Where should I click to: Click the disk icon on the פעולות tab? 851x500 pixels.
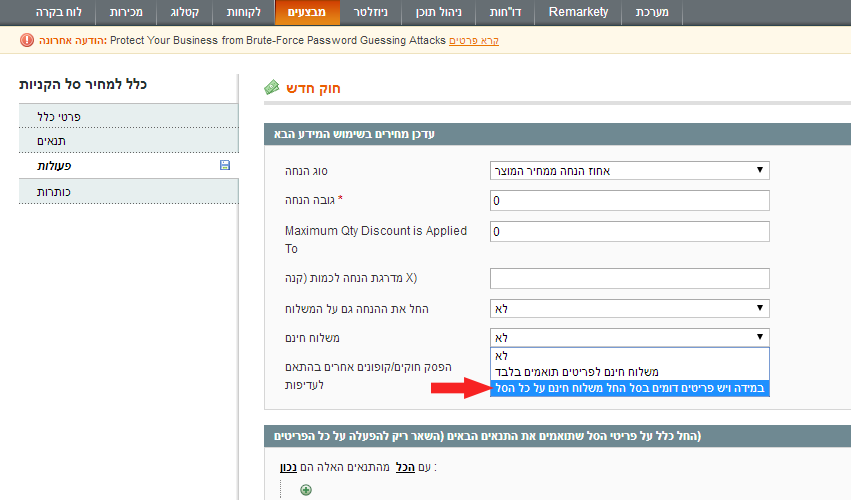click(224, 165)
